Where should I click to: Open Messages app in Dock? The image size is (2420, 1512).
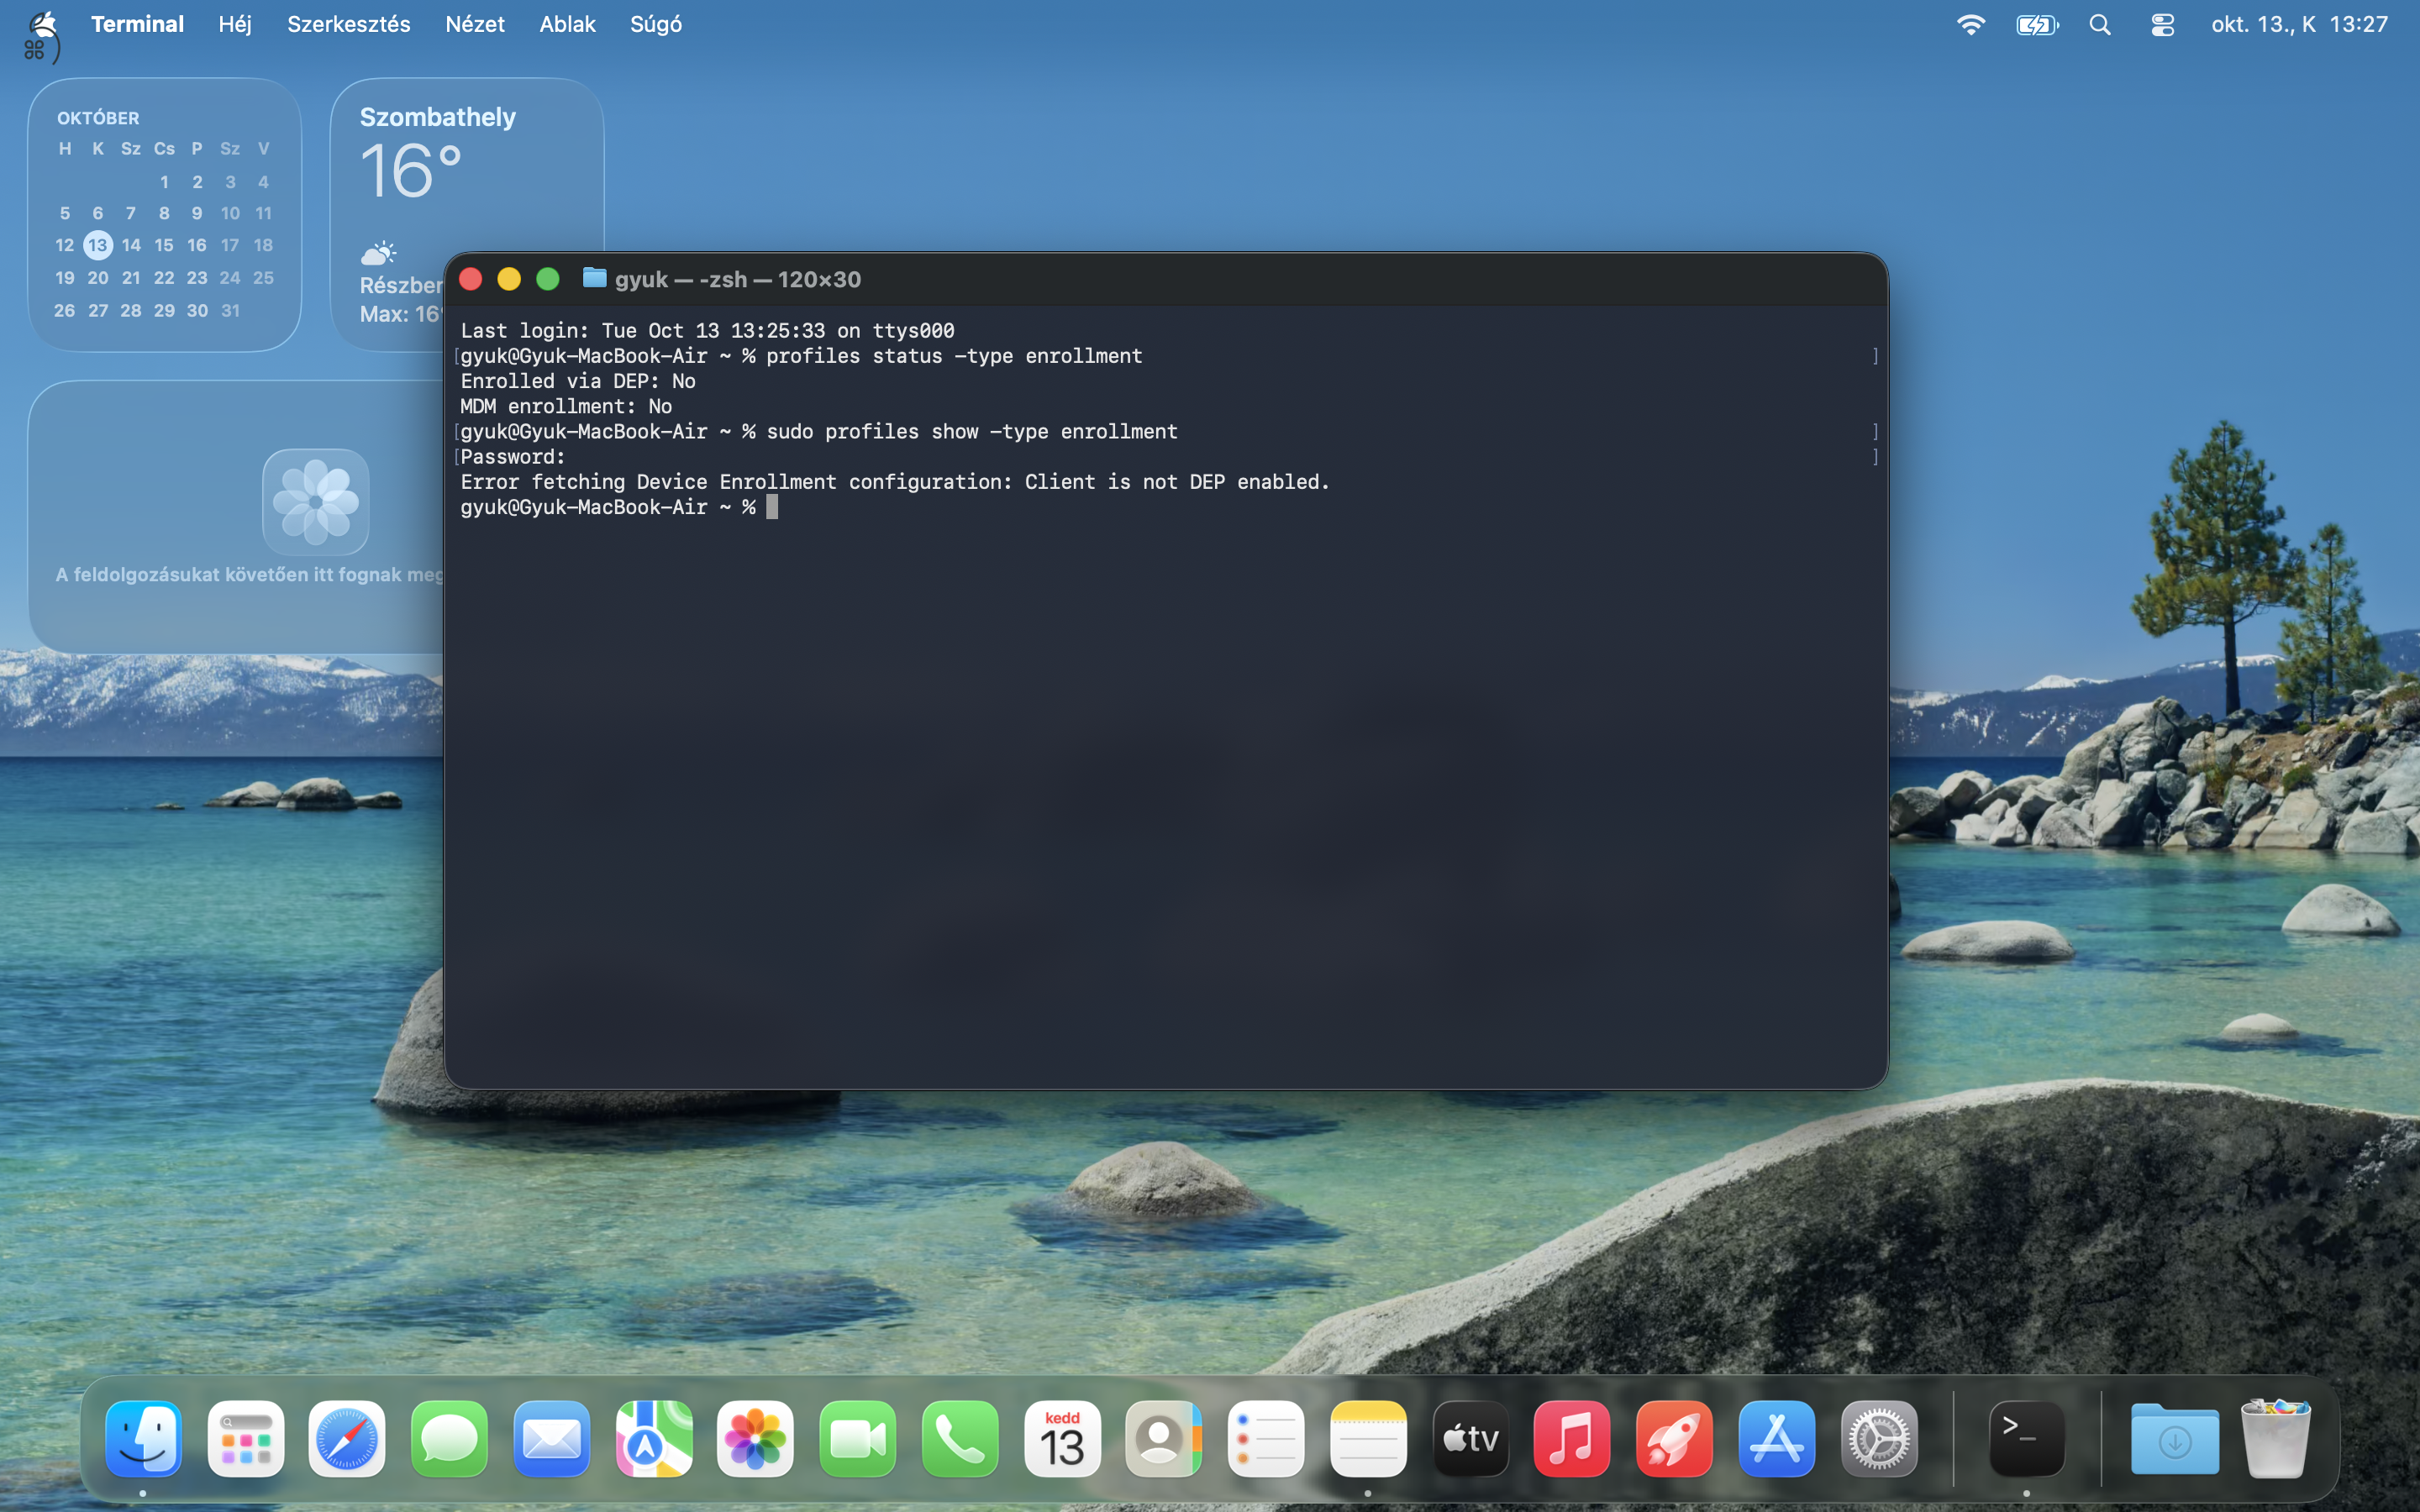pyautogui.click(x=450, y=1439)
